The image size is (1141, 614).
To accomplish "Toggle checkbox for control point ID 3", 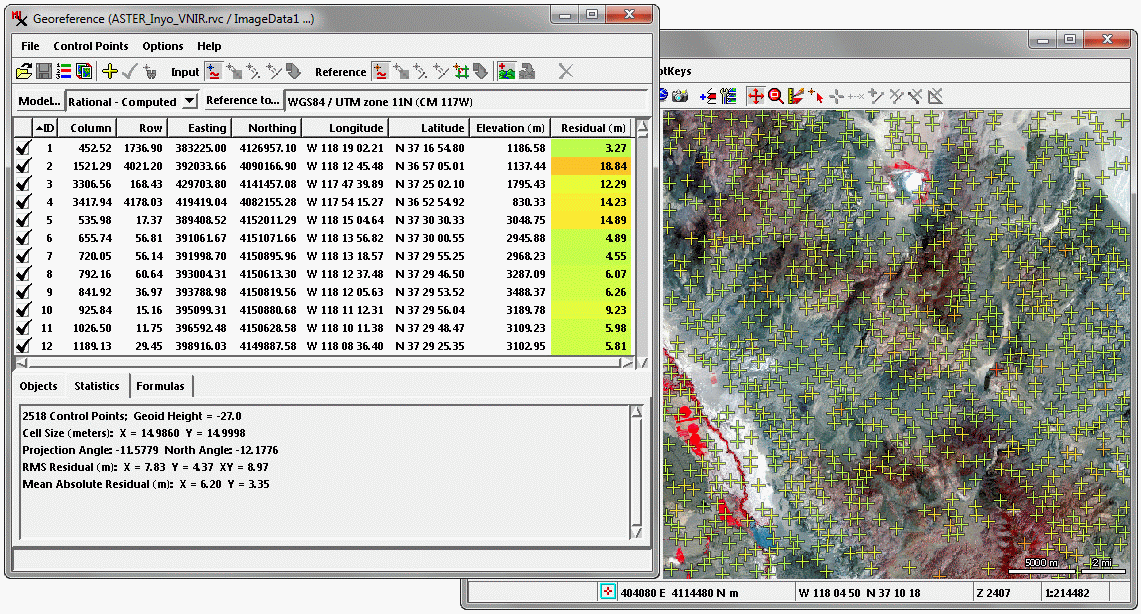I will tap(23, 184).
